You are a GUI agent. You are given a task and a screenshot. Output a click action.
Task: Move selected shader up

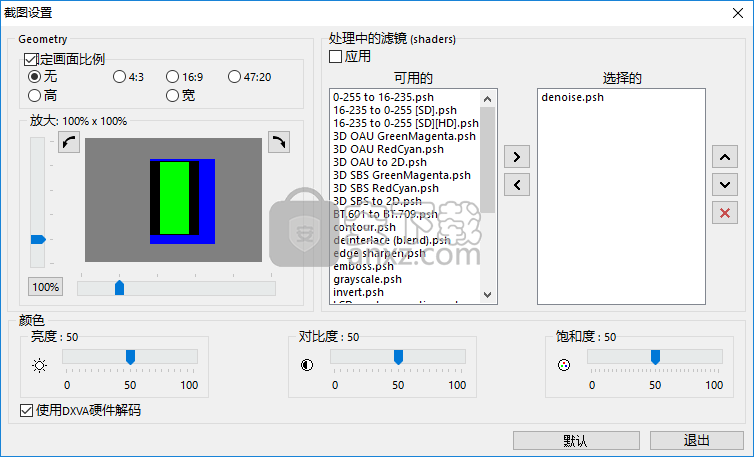pos(725,157)
